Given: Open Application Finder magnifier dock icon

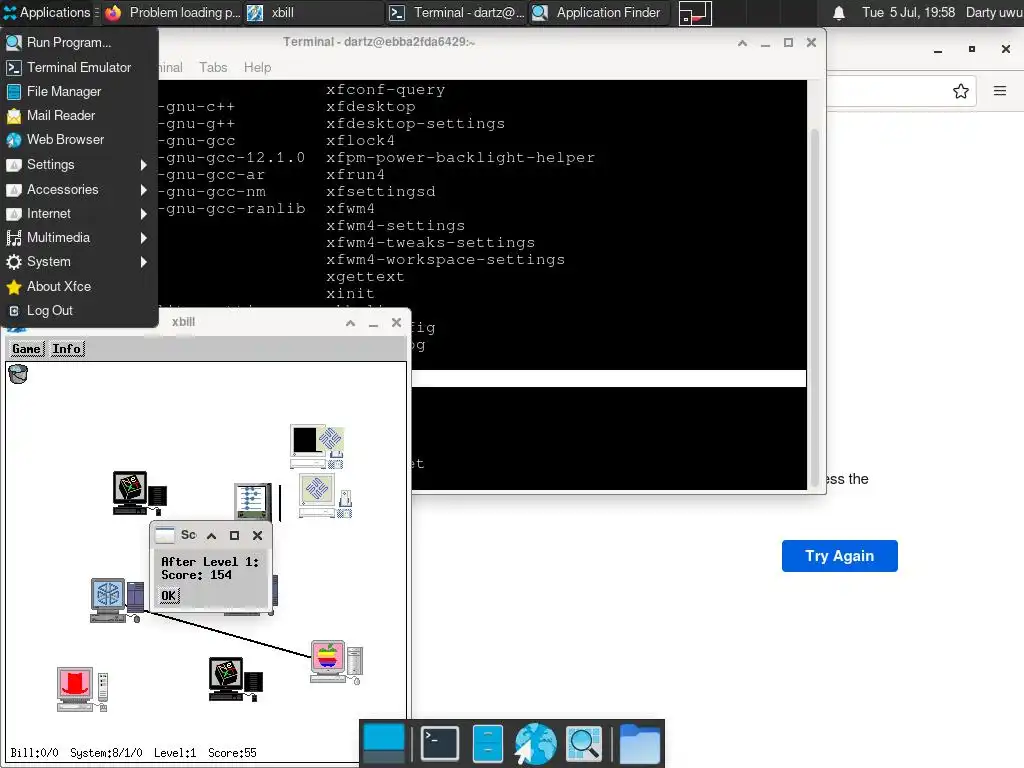Looking at the screenshot, I should (583, 743).
